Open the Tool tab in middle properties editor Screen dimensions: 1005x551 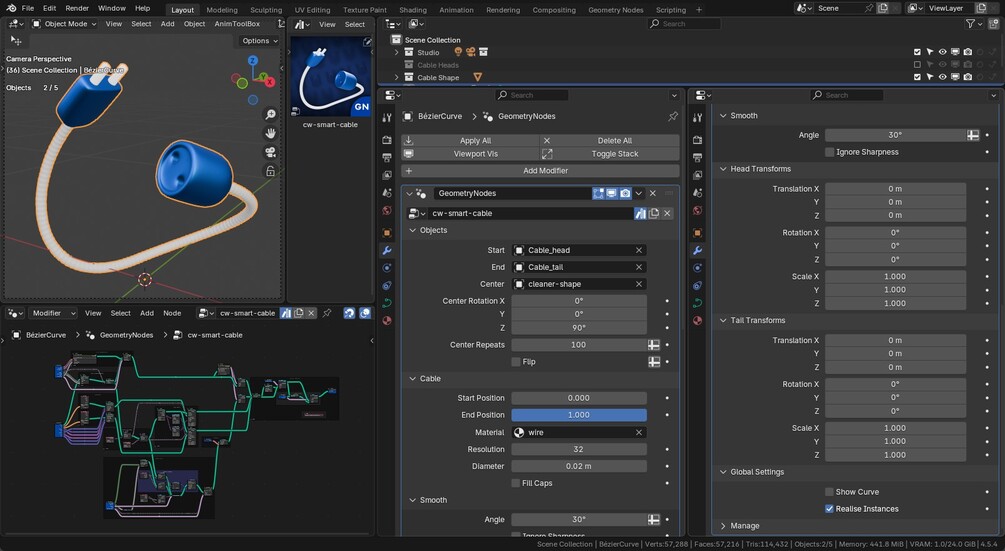[x=387, y=118]
